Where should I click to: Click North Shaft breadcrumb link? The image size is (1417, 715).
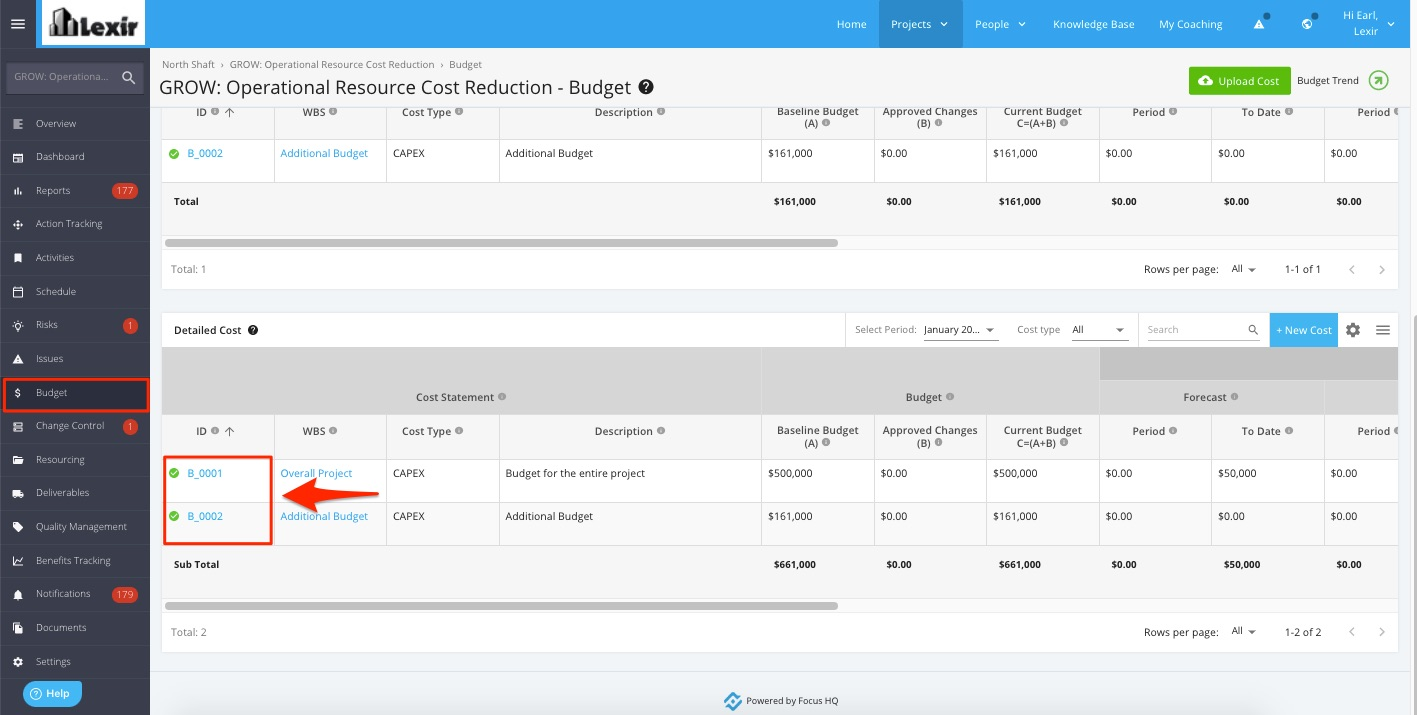pos(188,64)
